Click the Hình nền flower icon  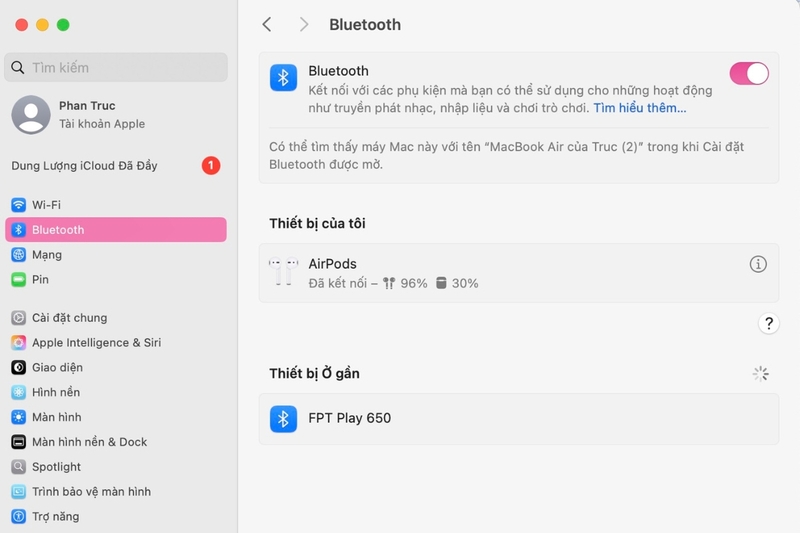coord(19,392)
